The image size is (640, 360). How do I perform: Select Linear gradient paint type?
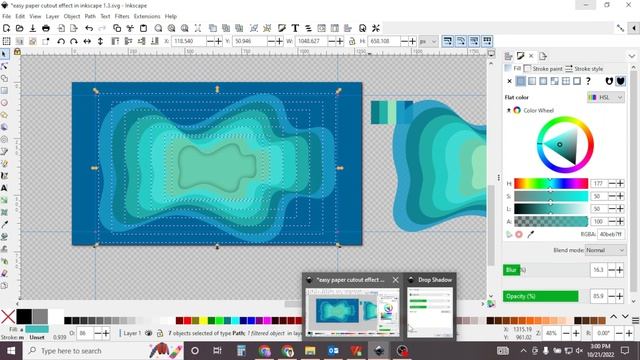tap(532, 81)
